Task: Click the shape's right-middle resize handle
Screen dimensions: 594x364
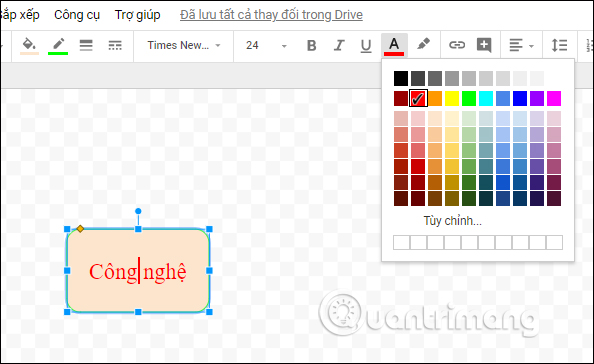Action: point(209,270)
